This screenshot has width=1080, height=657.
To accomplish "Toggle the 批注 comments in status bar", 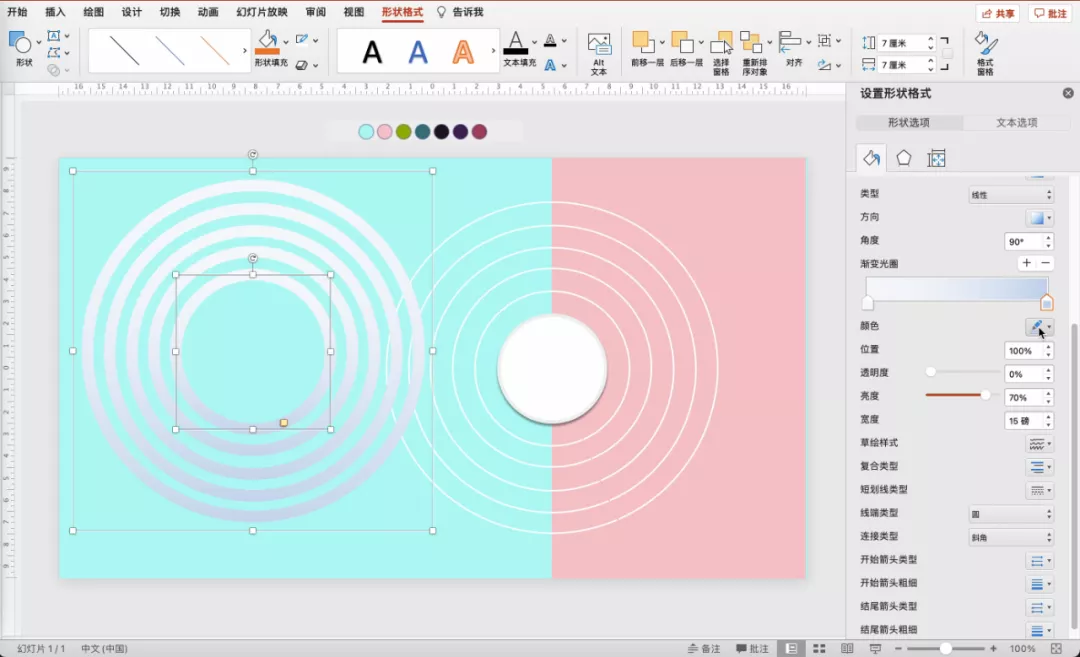I will [752, 648].
